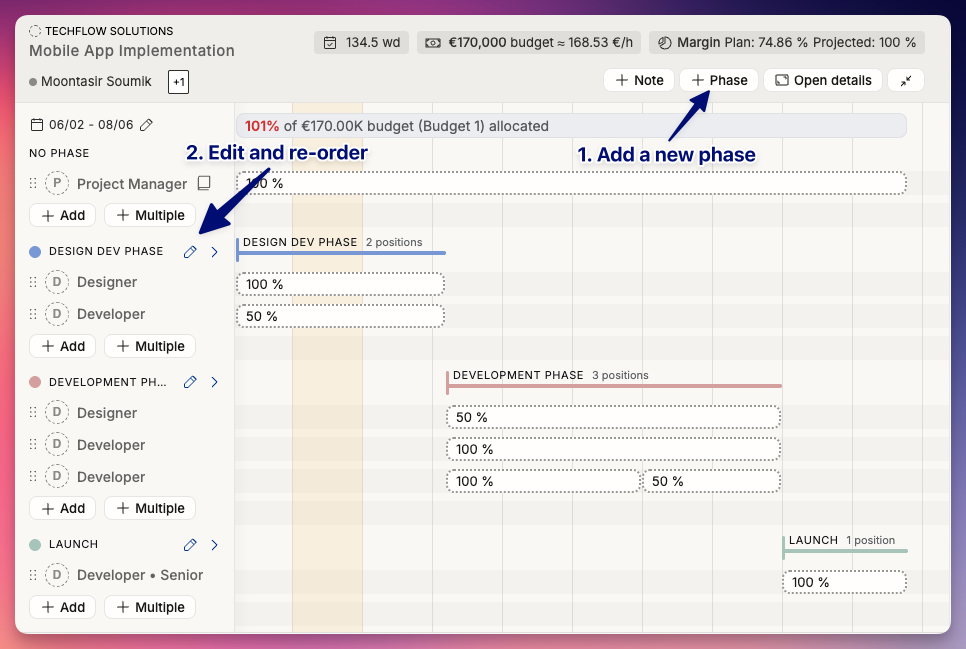Expand the Launch phase chevron
Viewport: 966px width, 649px height.
pyautogui.click(x=214, y=545)
